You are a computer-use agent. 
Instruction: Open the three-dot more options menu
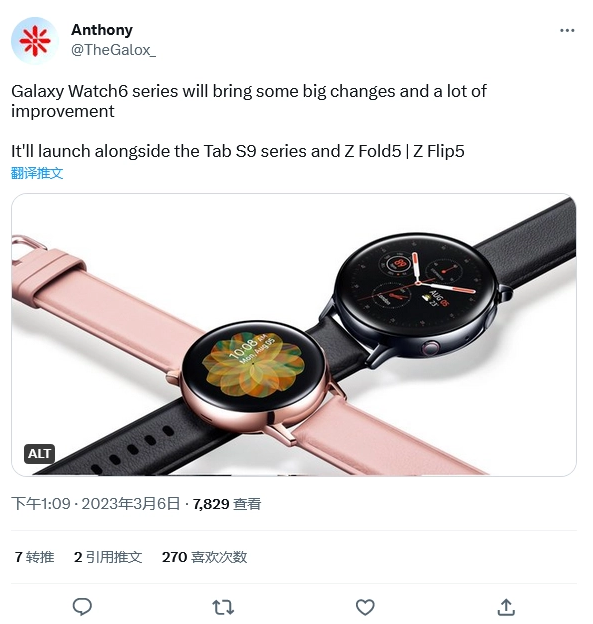(x=567, y=30)
